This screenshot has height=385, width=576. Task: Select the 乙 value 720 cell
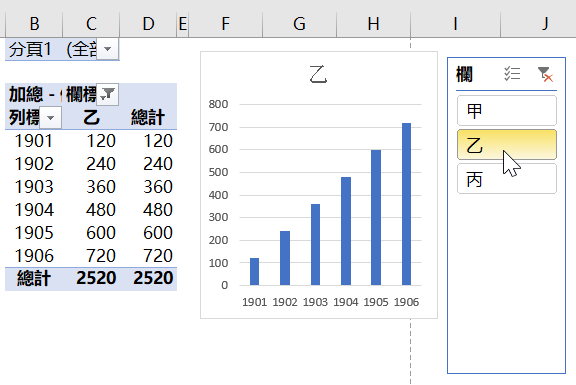pyautogui.click(x=91, y=256)
